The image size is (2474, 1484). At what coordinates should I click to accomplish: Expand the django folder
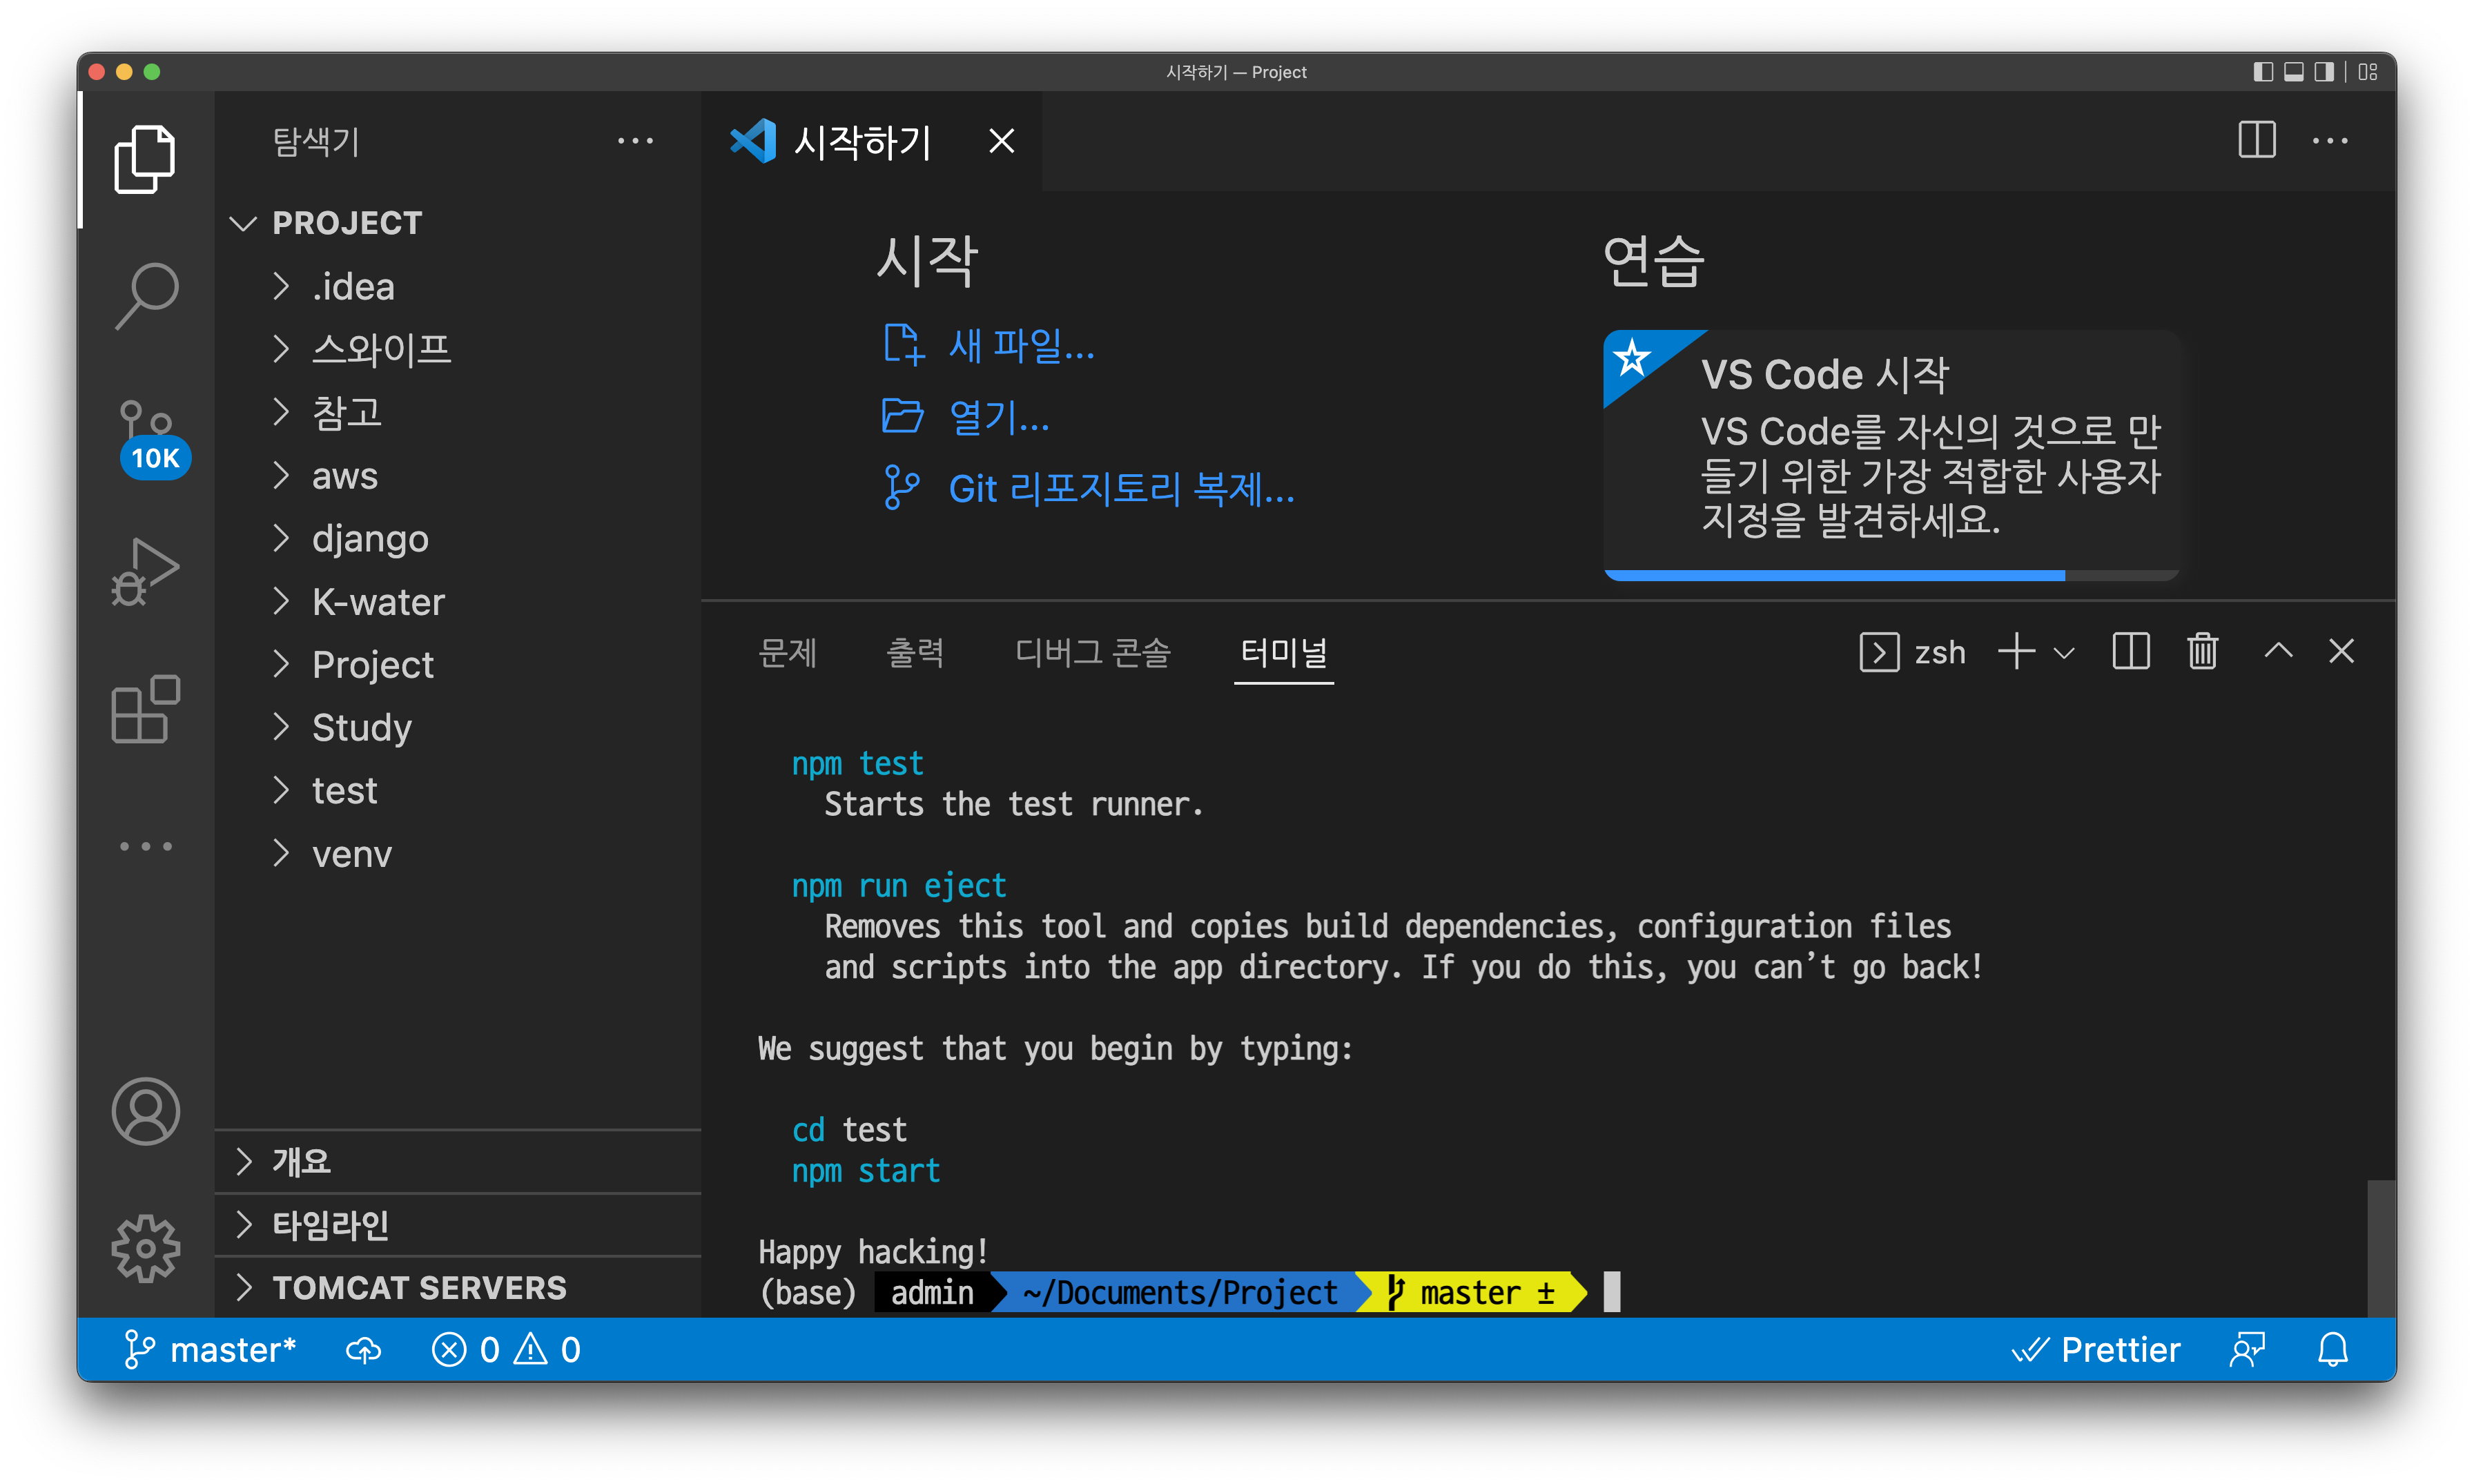369,539
